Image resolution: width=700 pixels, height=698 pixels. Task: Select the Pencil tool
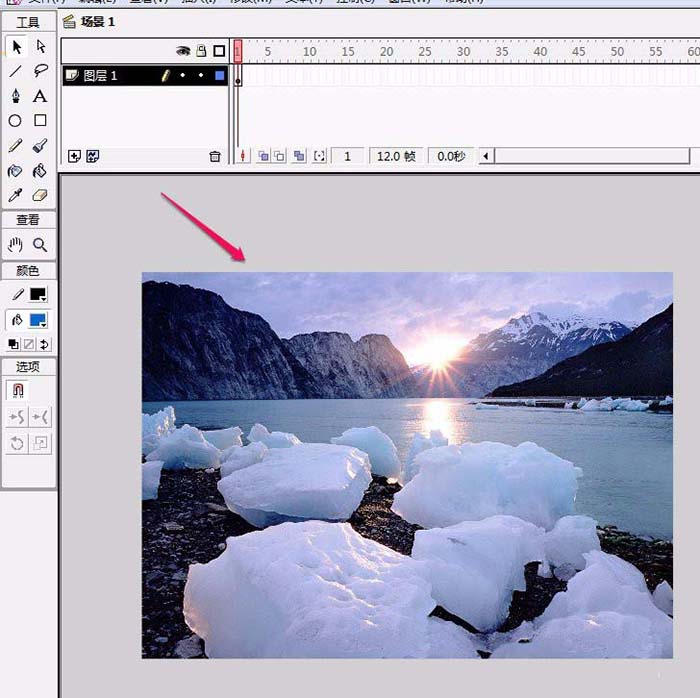(15, 145)
